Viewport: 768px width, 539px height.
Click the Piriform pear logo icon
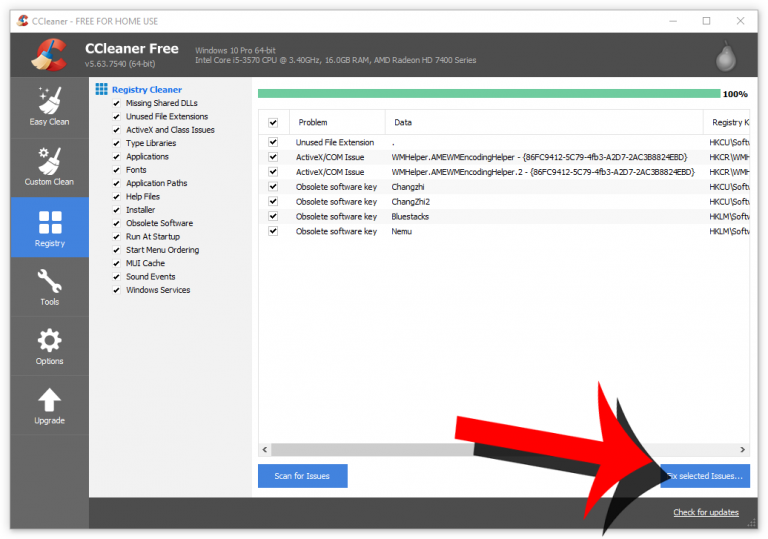(x=727, y=56)
